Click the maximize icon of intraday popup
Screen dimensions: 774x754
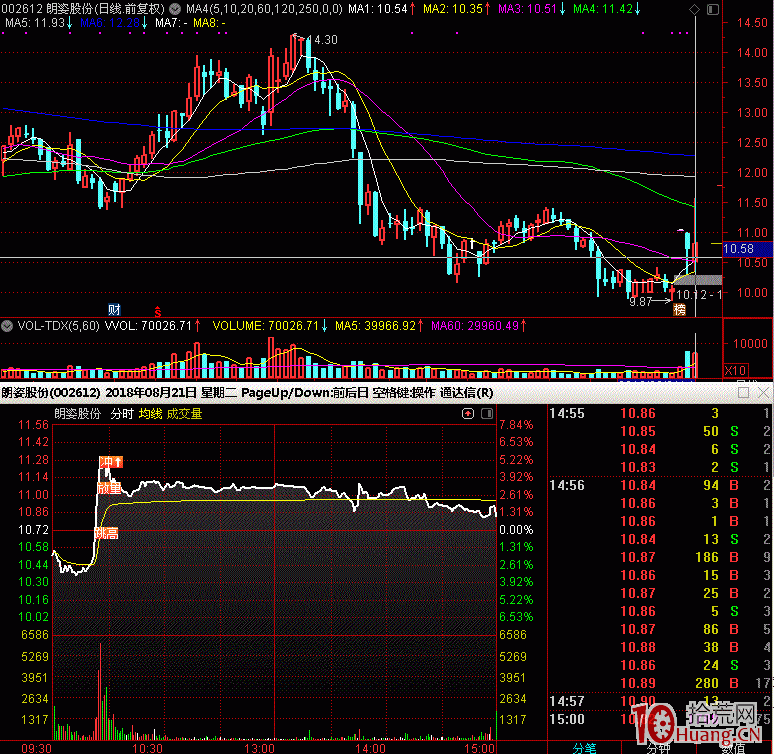pyautogui.click(x=743, y=393)
